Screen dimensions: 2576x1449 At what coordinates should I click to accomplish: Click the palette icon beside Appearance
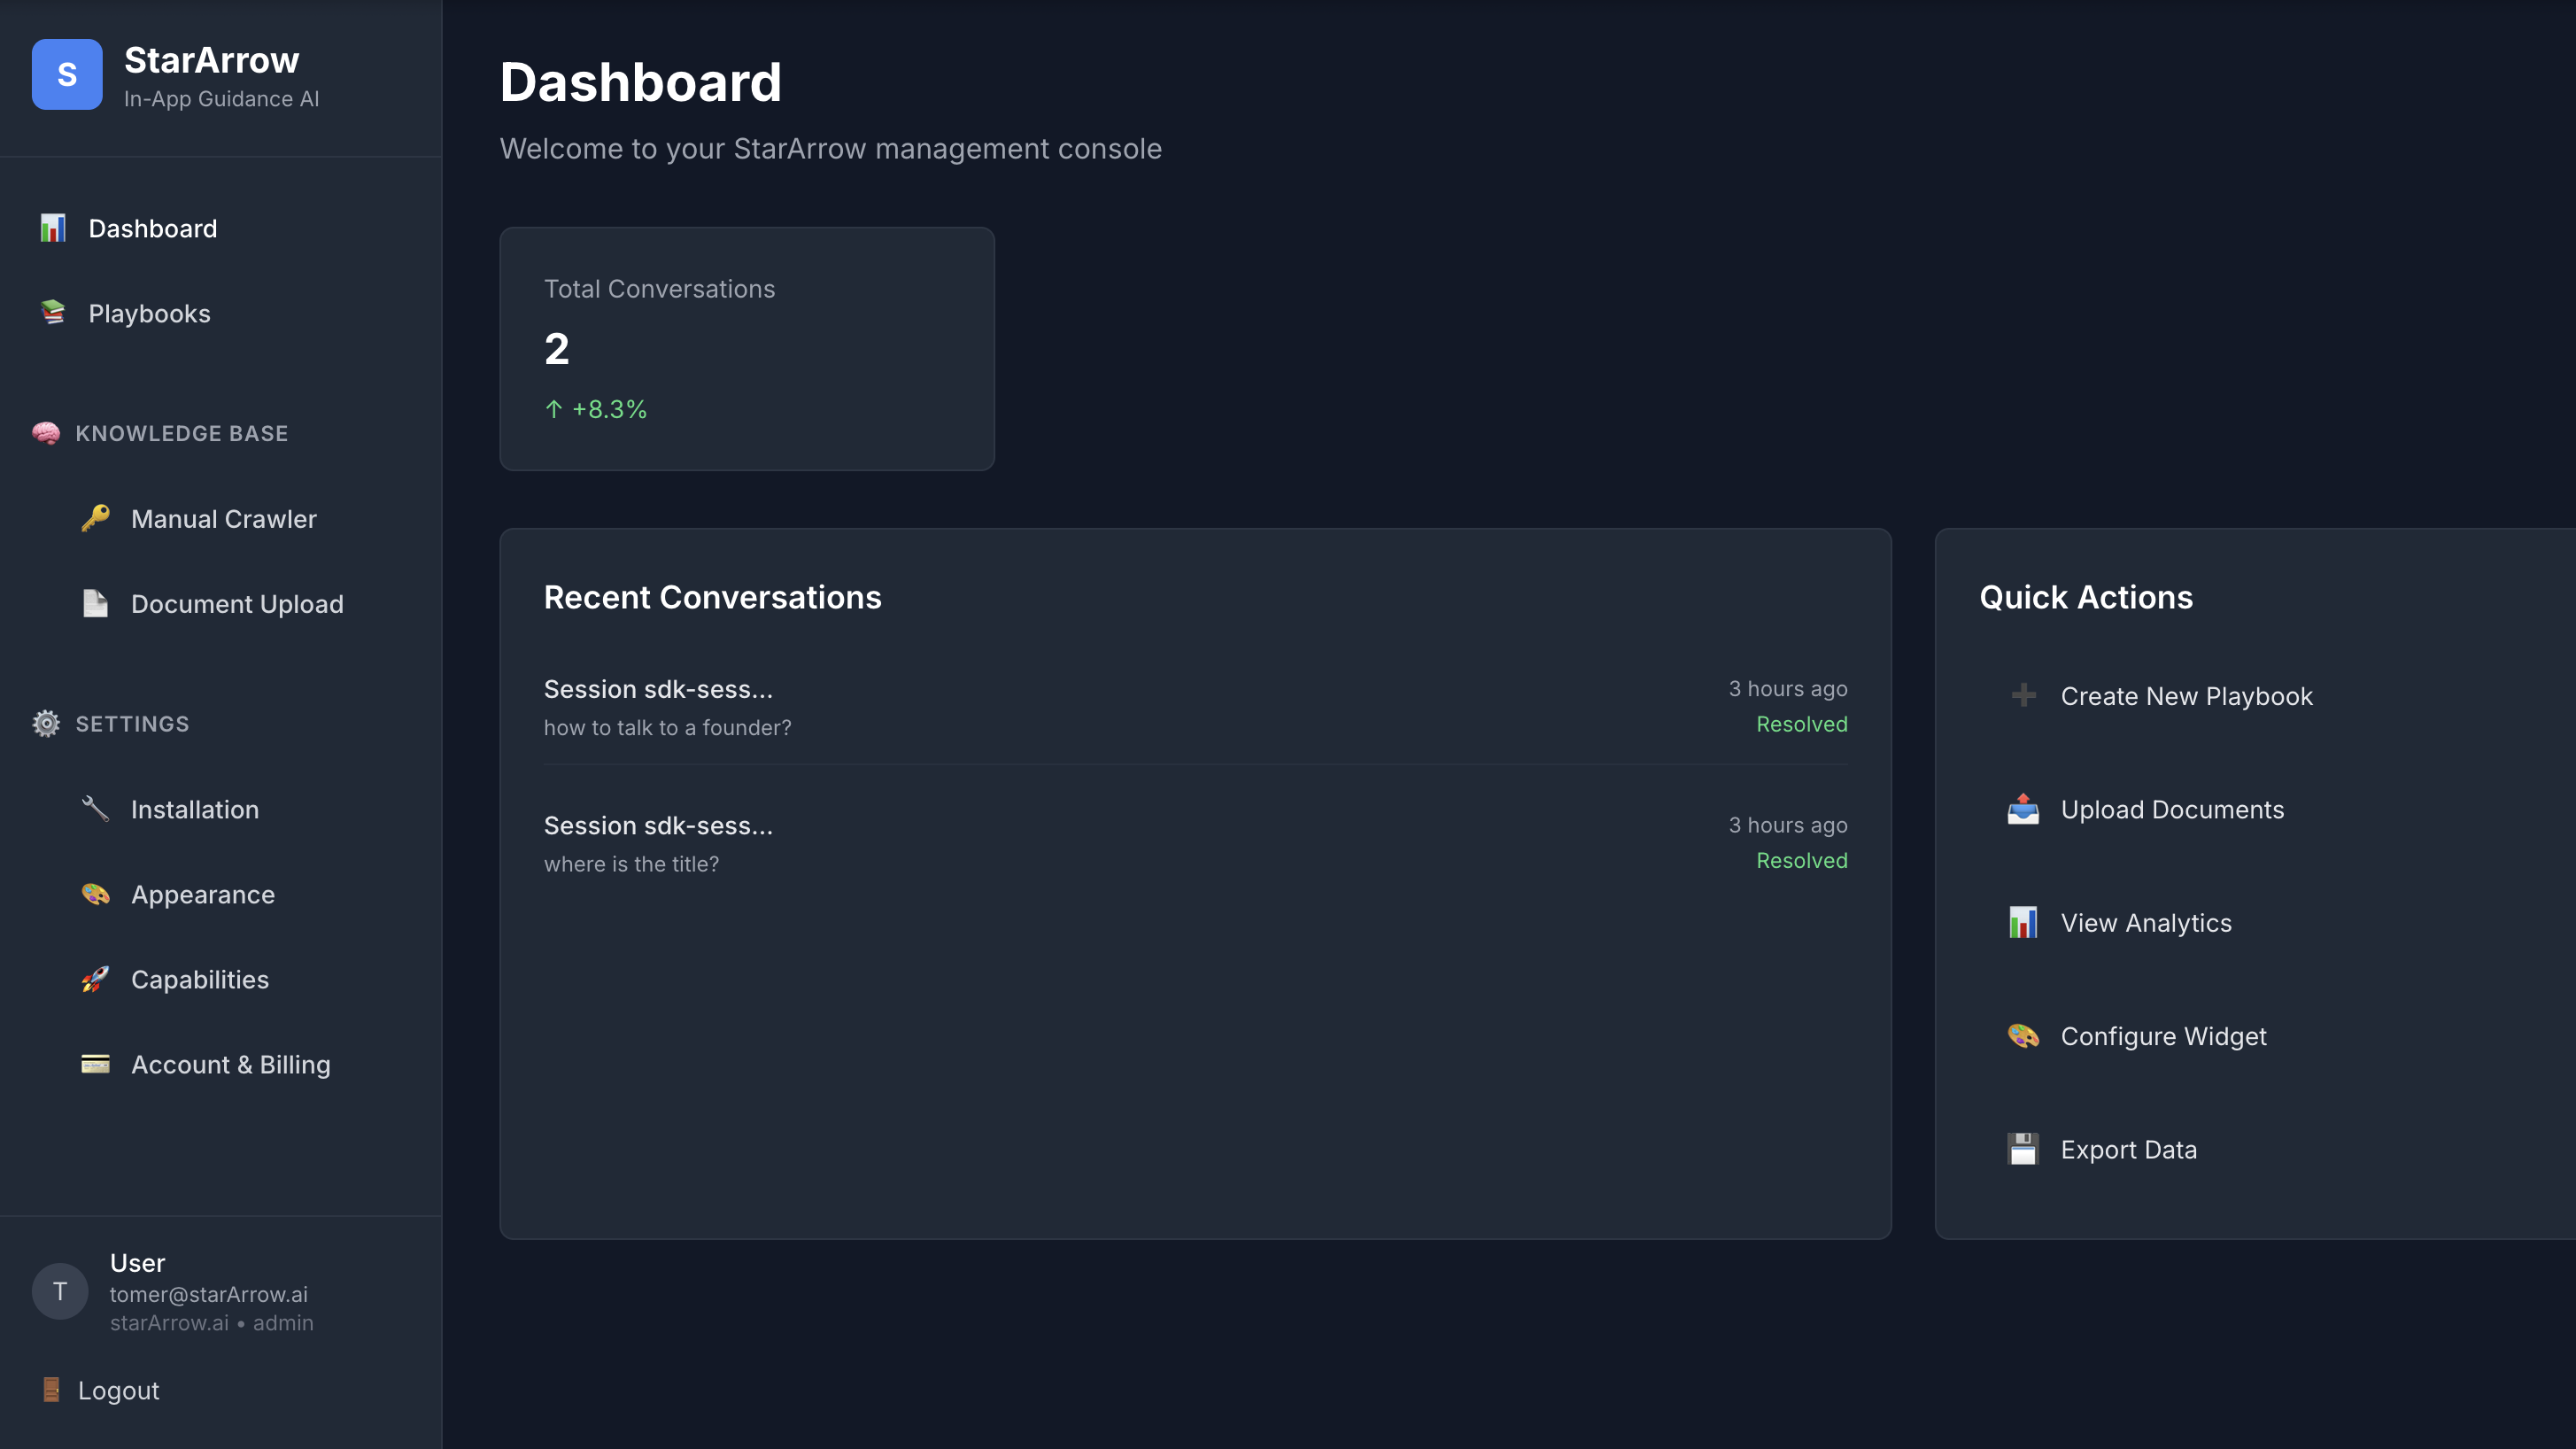point(95,894)
